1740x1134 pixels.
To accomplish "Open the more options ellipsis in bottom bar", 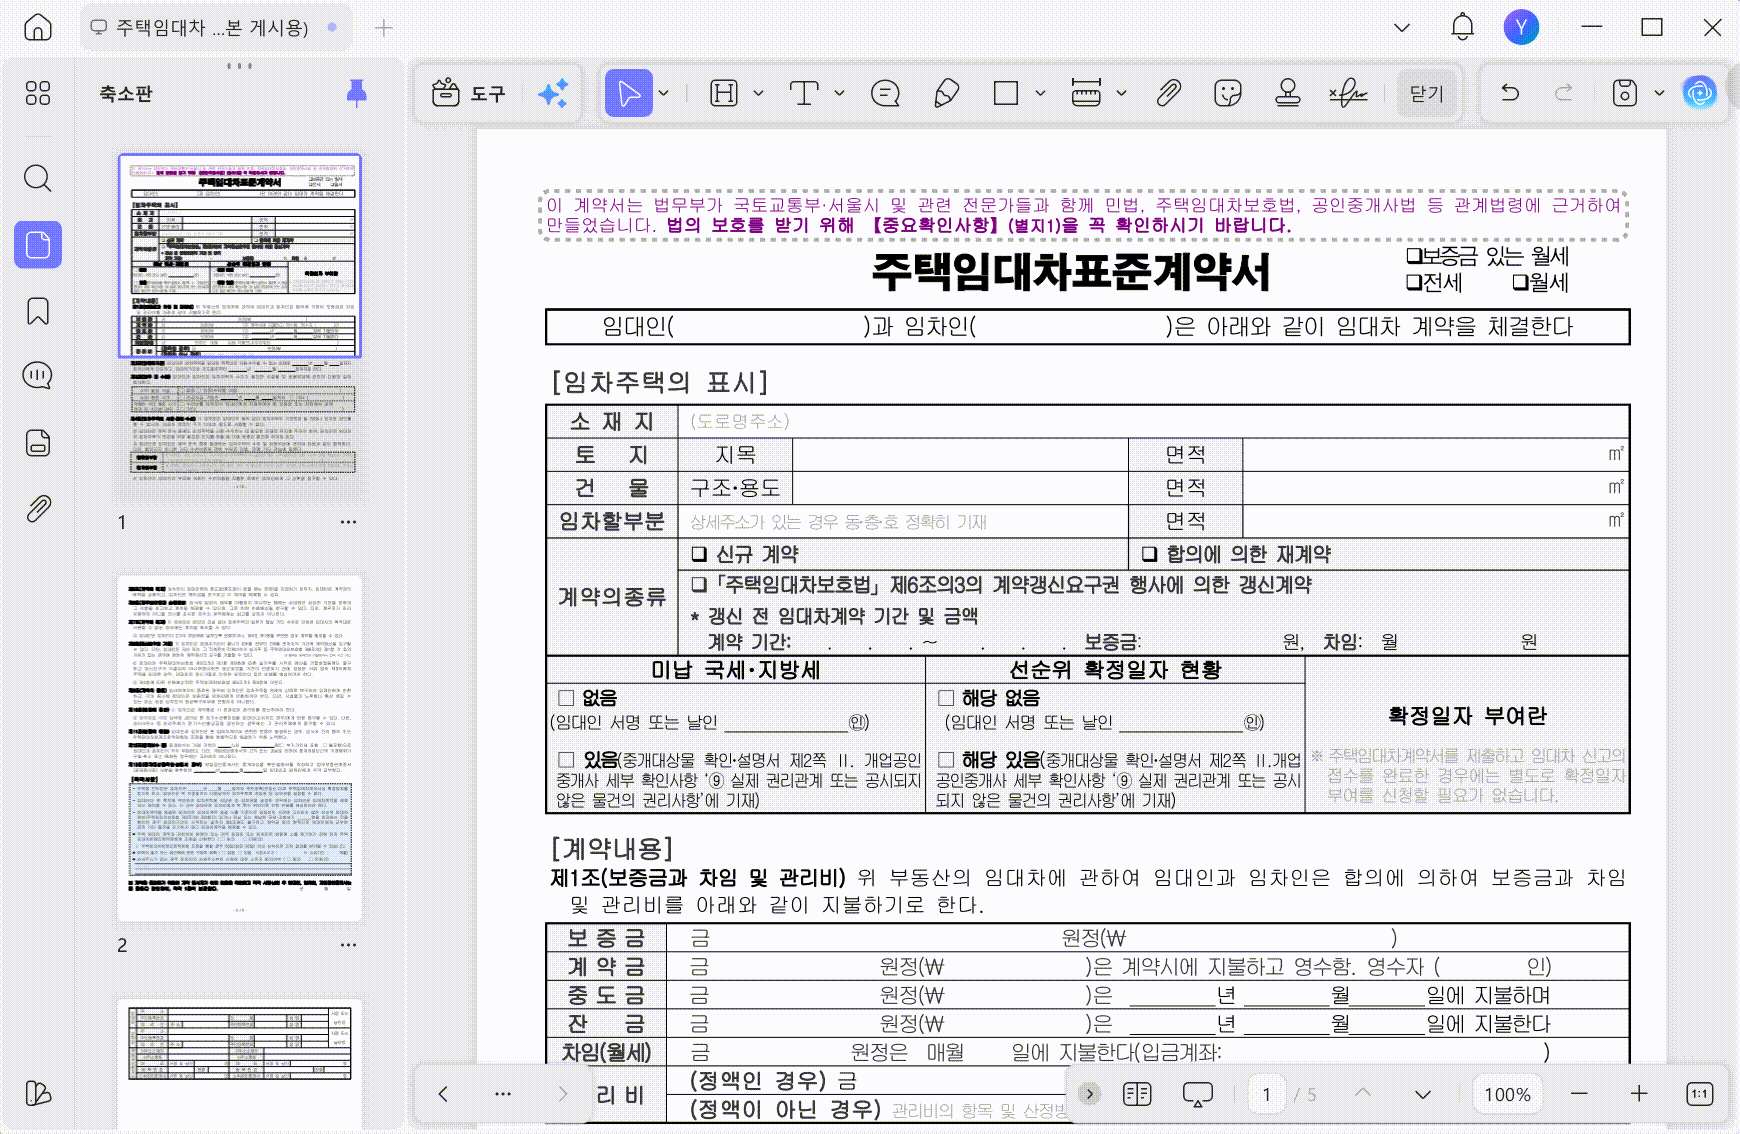I will pos(503,1094).
